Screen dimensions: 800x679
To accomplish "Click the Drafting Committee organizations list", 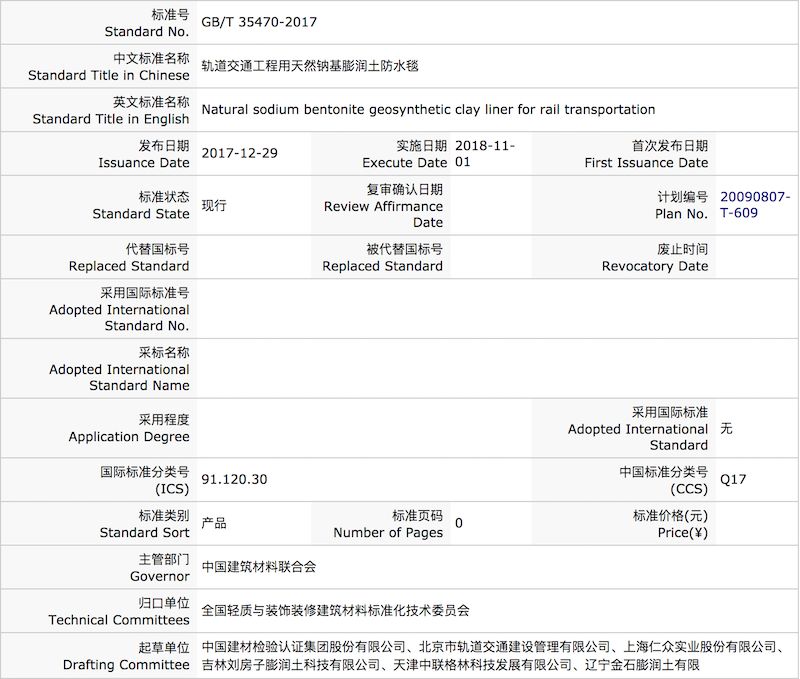I will pyautogui.click(x=490, y=655).
